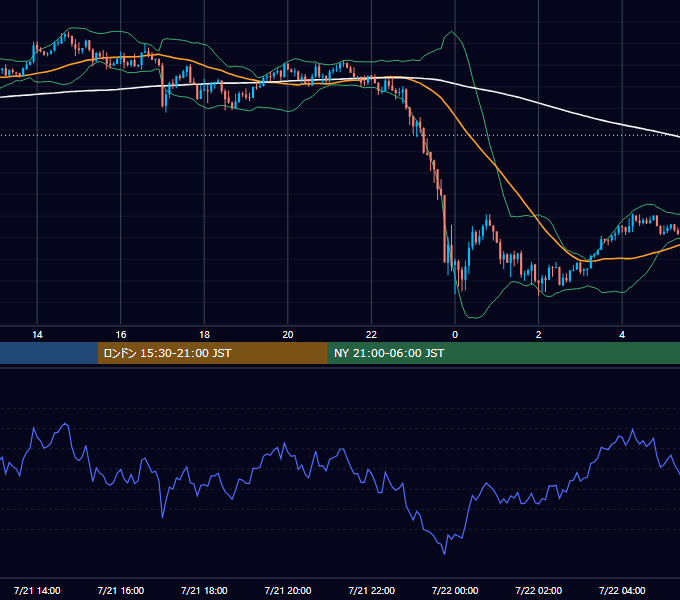Click the 7/22 04:00 label on oscillator axis
This screenshot has height=600, width=680.
click(622, 590)
